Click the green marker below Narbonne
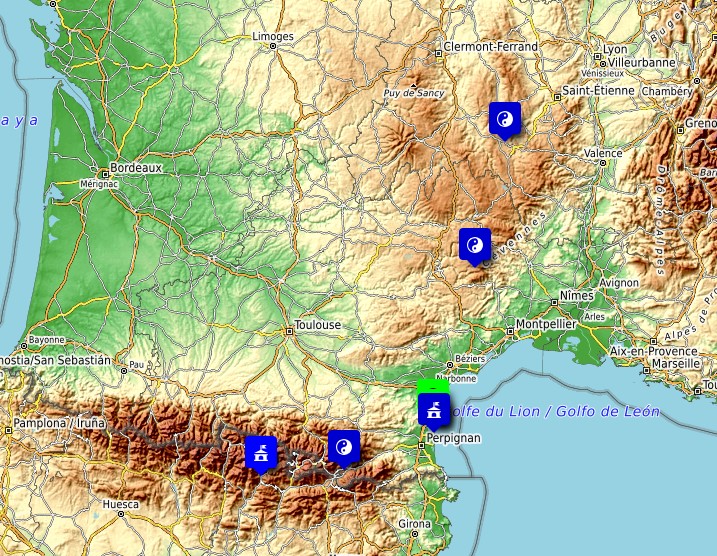The image size is (717, 556). coord(432,385)
